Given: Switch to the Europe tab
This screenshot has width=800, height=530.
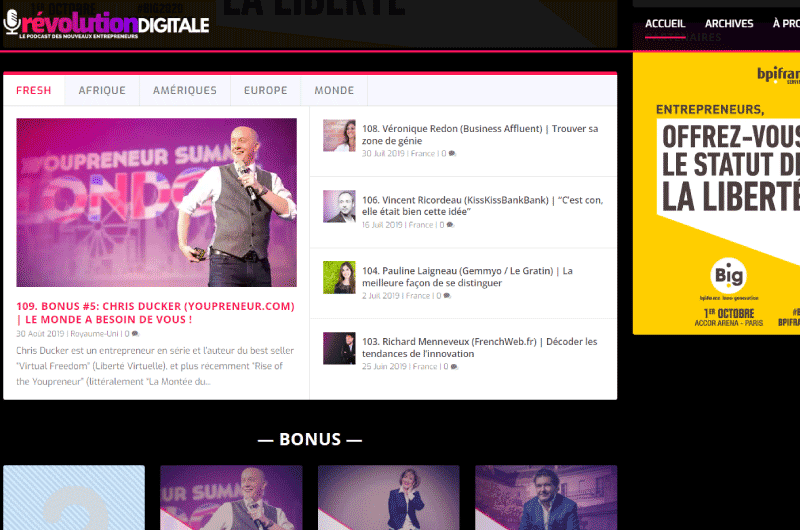Looking at the screenshot, I should pyautogui.click(x=265, y=90).
